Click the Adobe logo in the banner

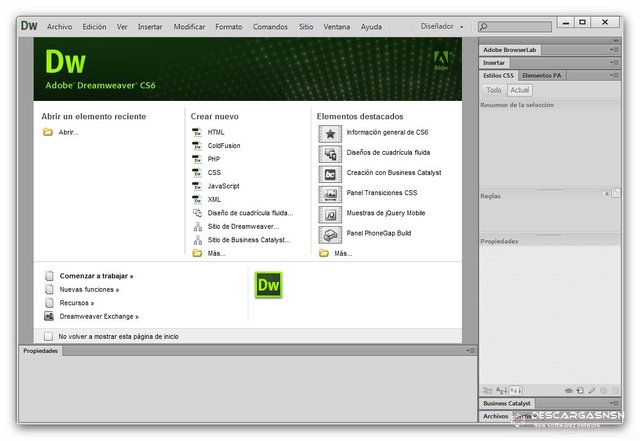(x=441, y=60)
